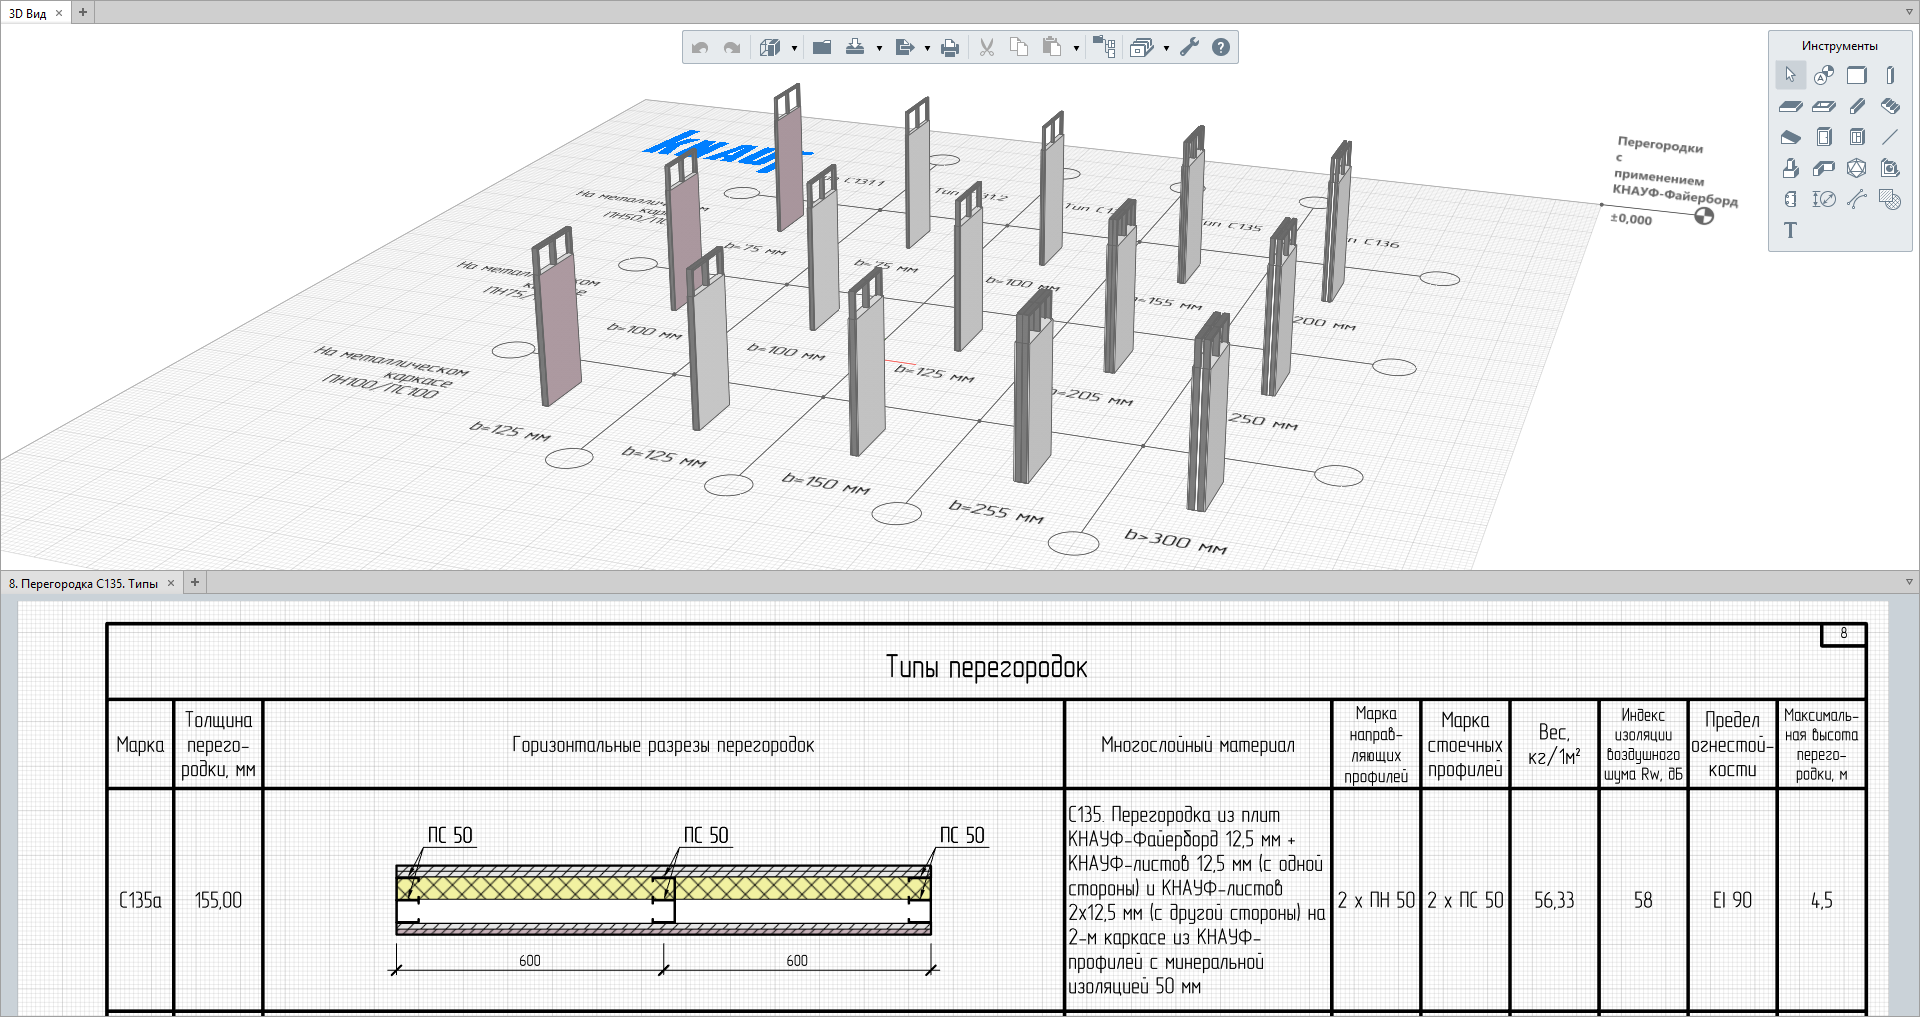Activate the Strip foundation tool
The width and height of the screenshot is (1920, 1017).
[1824, 168]
